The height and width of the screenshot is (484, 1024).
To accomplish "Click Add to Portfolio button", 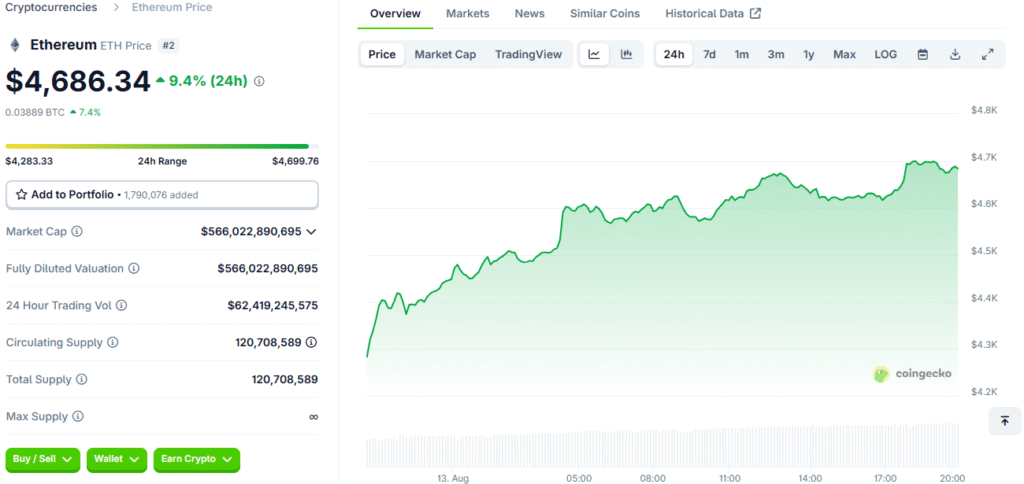I will [162, 195].
